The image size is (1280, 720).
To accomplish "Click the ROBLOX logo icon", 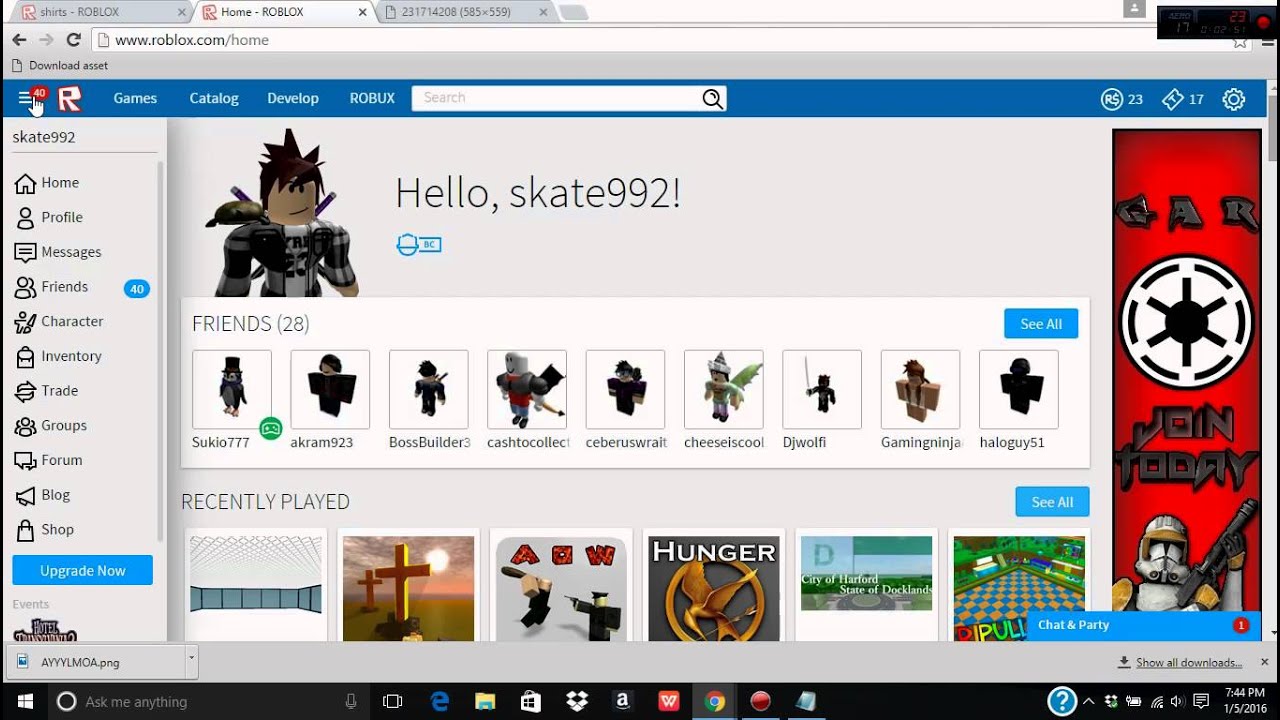I will pos(69,98).
